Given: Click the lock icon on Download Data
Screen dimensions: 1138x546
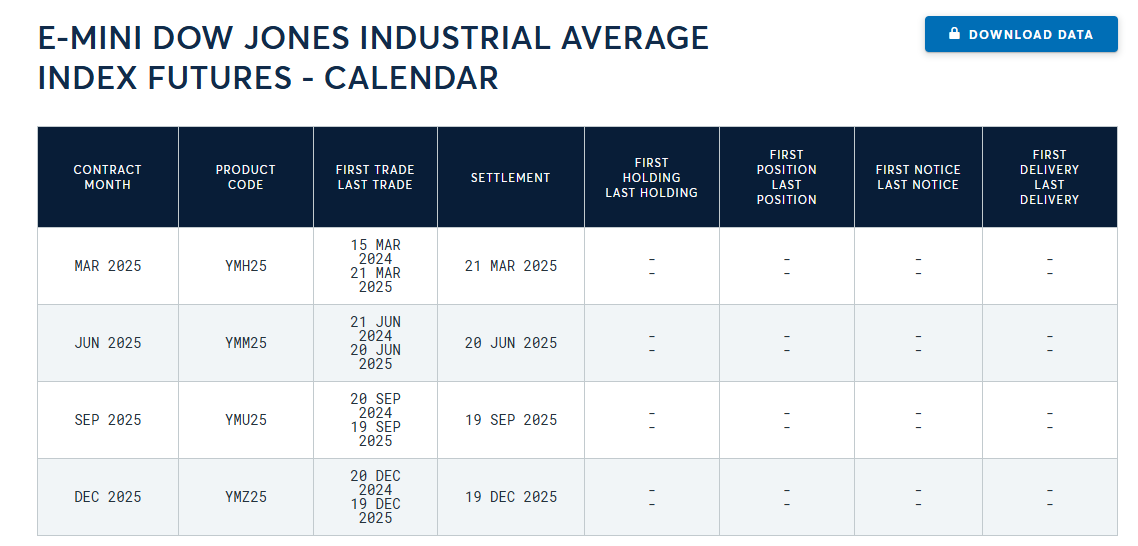Looking at the screenshot, I should click(954, 33).
